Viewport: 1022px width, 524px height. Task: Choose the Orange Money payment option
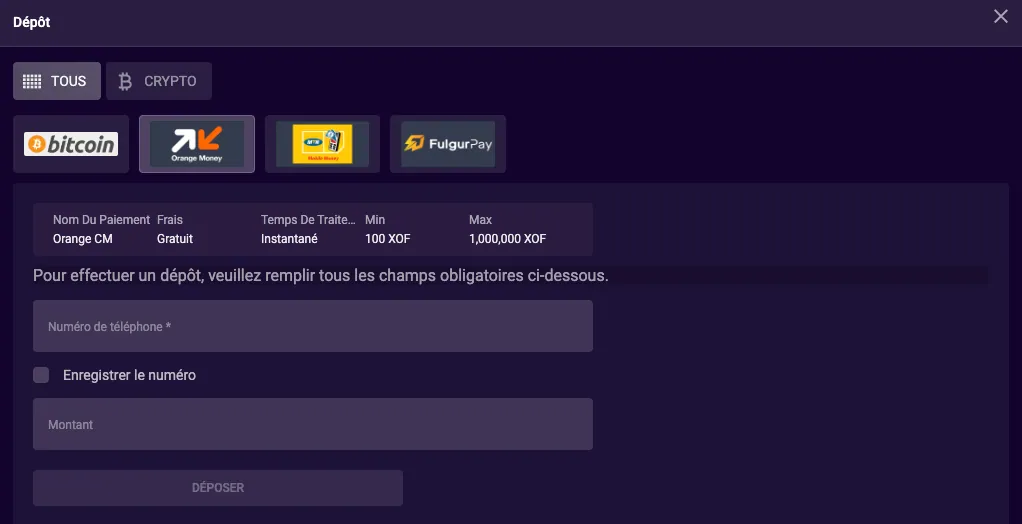click(197, 144)
